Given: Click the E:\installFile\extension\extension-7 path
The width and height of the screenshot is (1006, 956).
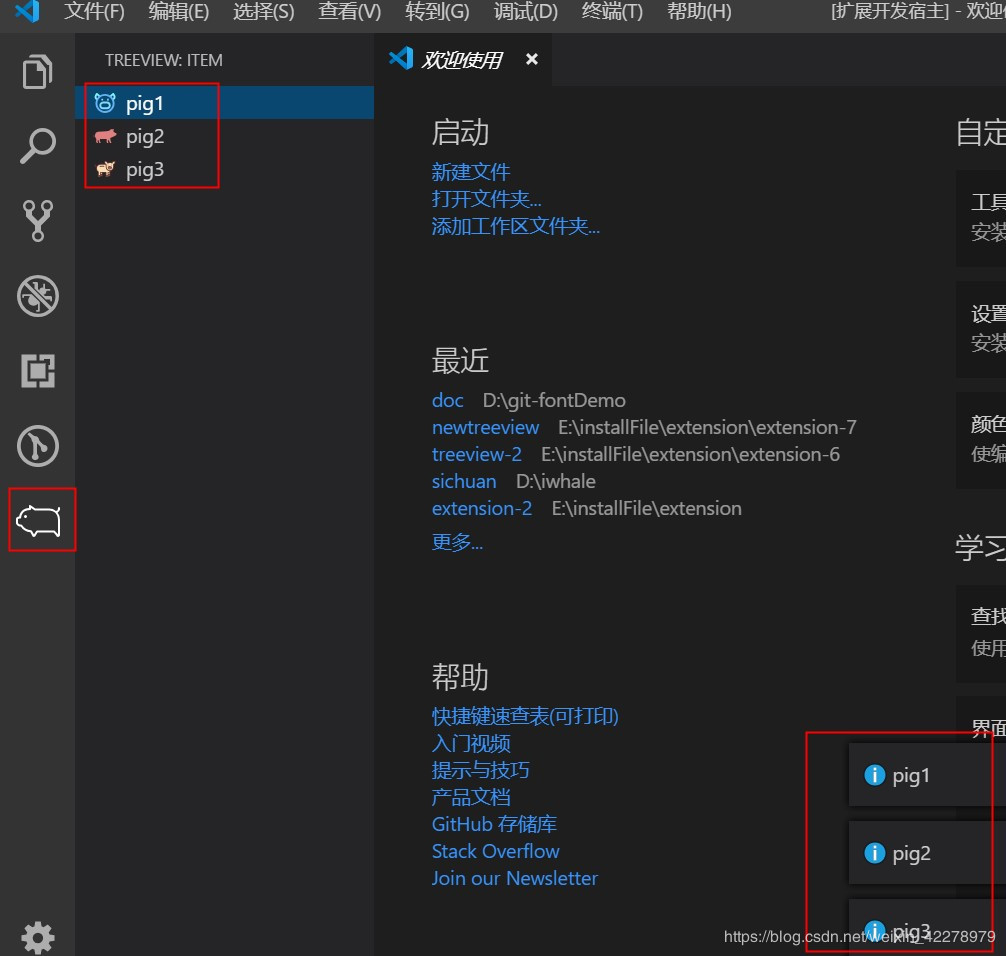Looking at the screenshot, I should click(707, 427).
